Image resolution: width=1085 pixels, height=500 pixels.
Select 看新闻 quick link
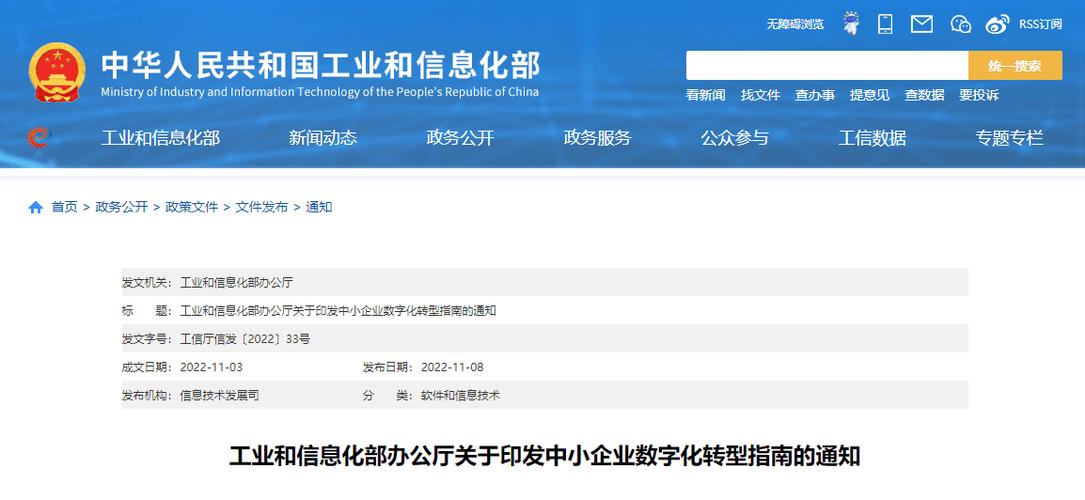pos(705,95)
